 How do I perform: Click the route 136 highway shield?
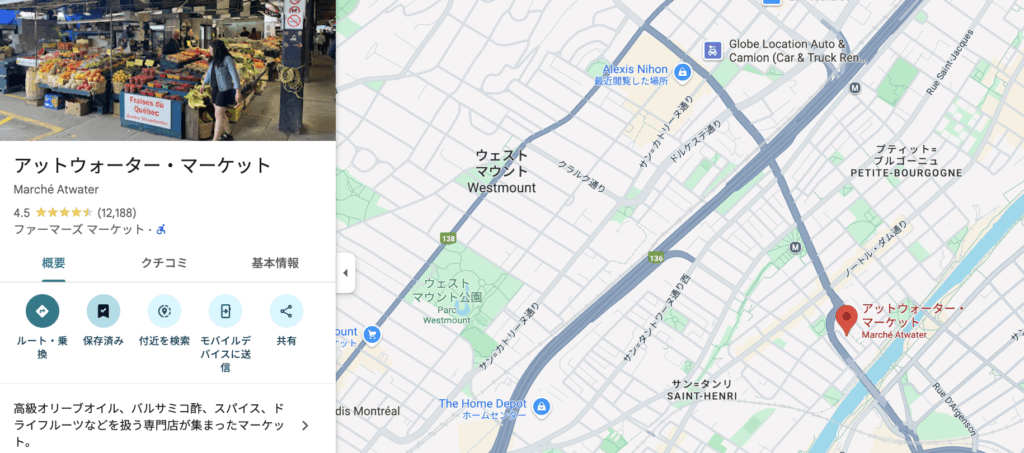pos(657,258)
